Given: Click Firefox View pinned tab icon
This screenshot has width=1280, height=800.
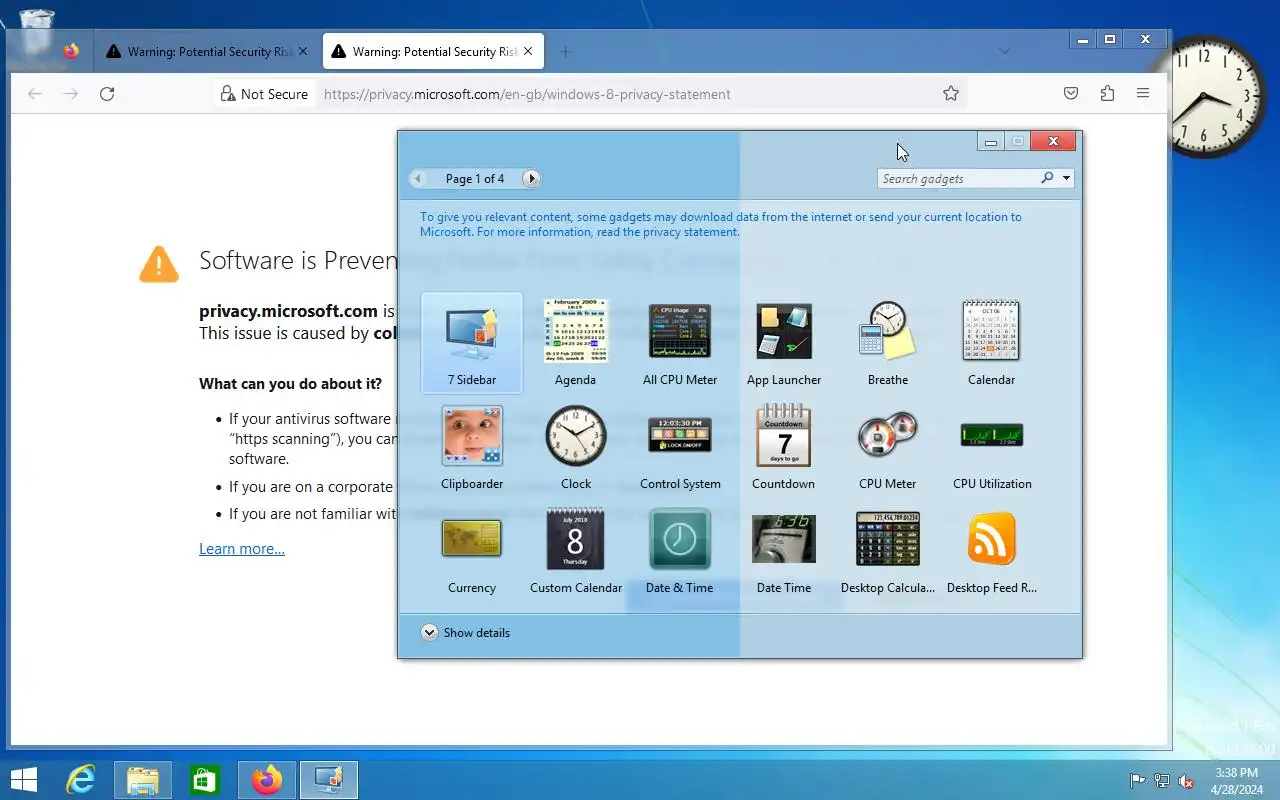Looking at the screenshot, I should 71,51.
